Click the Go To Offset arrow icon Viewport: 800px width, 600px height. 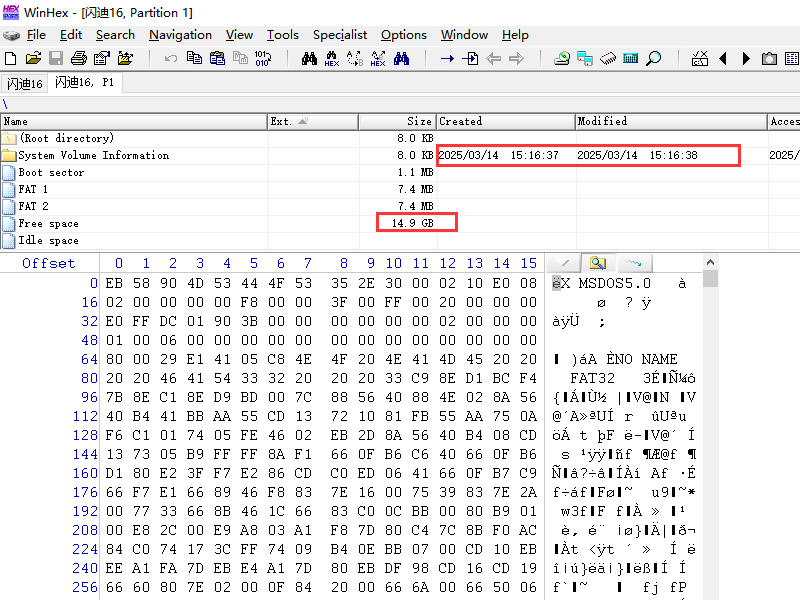pos(447,59)
